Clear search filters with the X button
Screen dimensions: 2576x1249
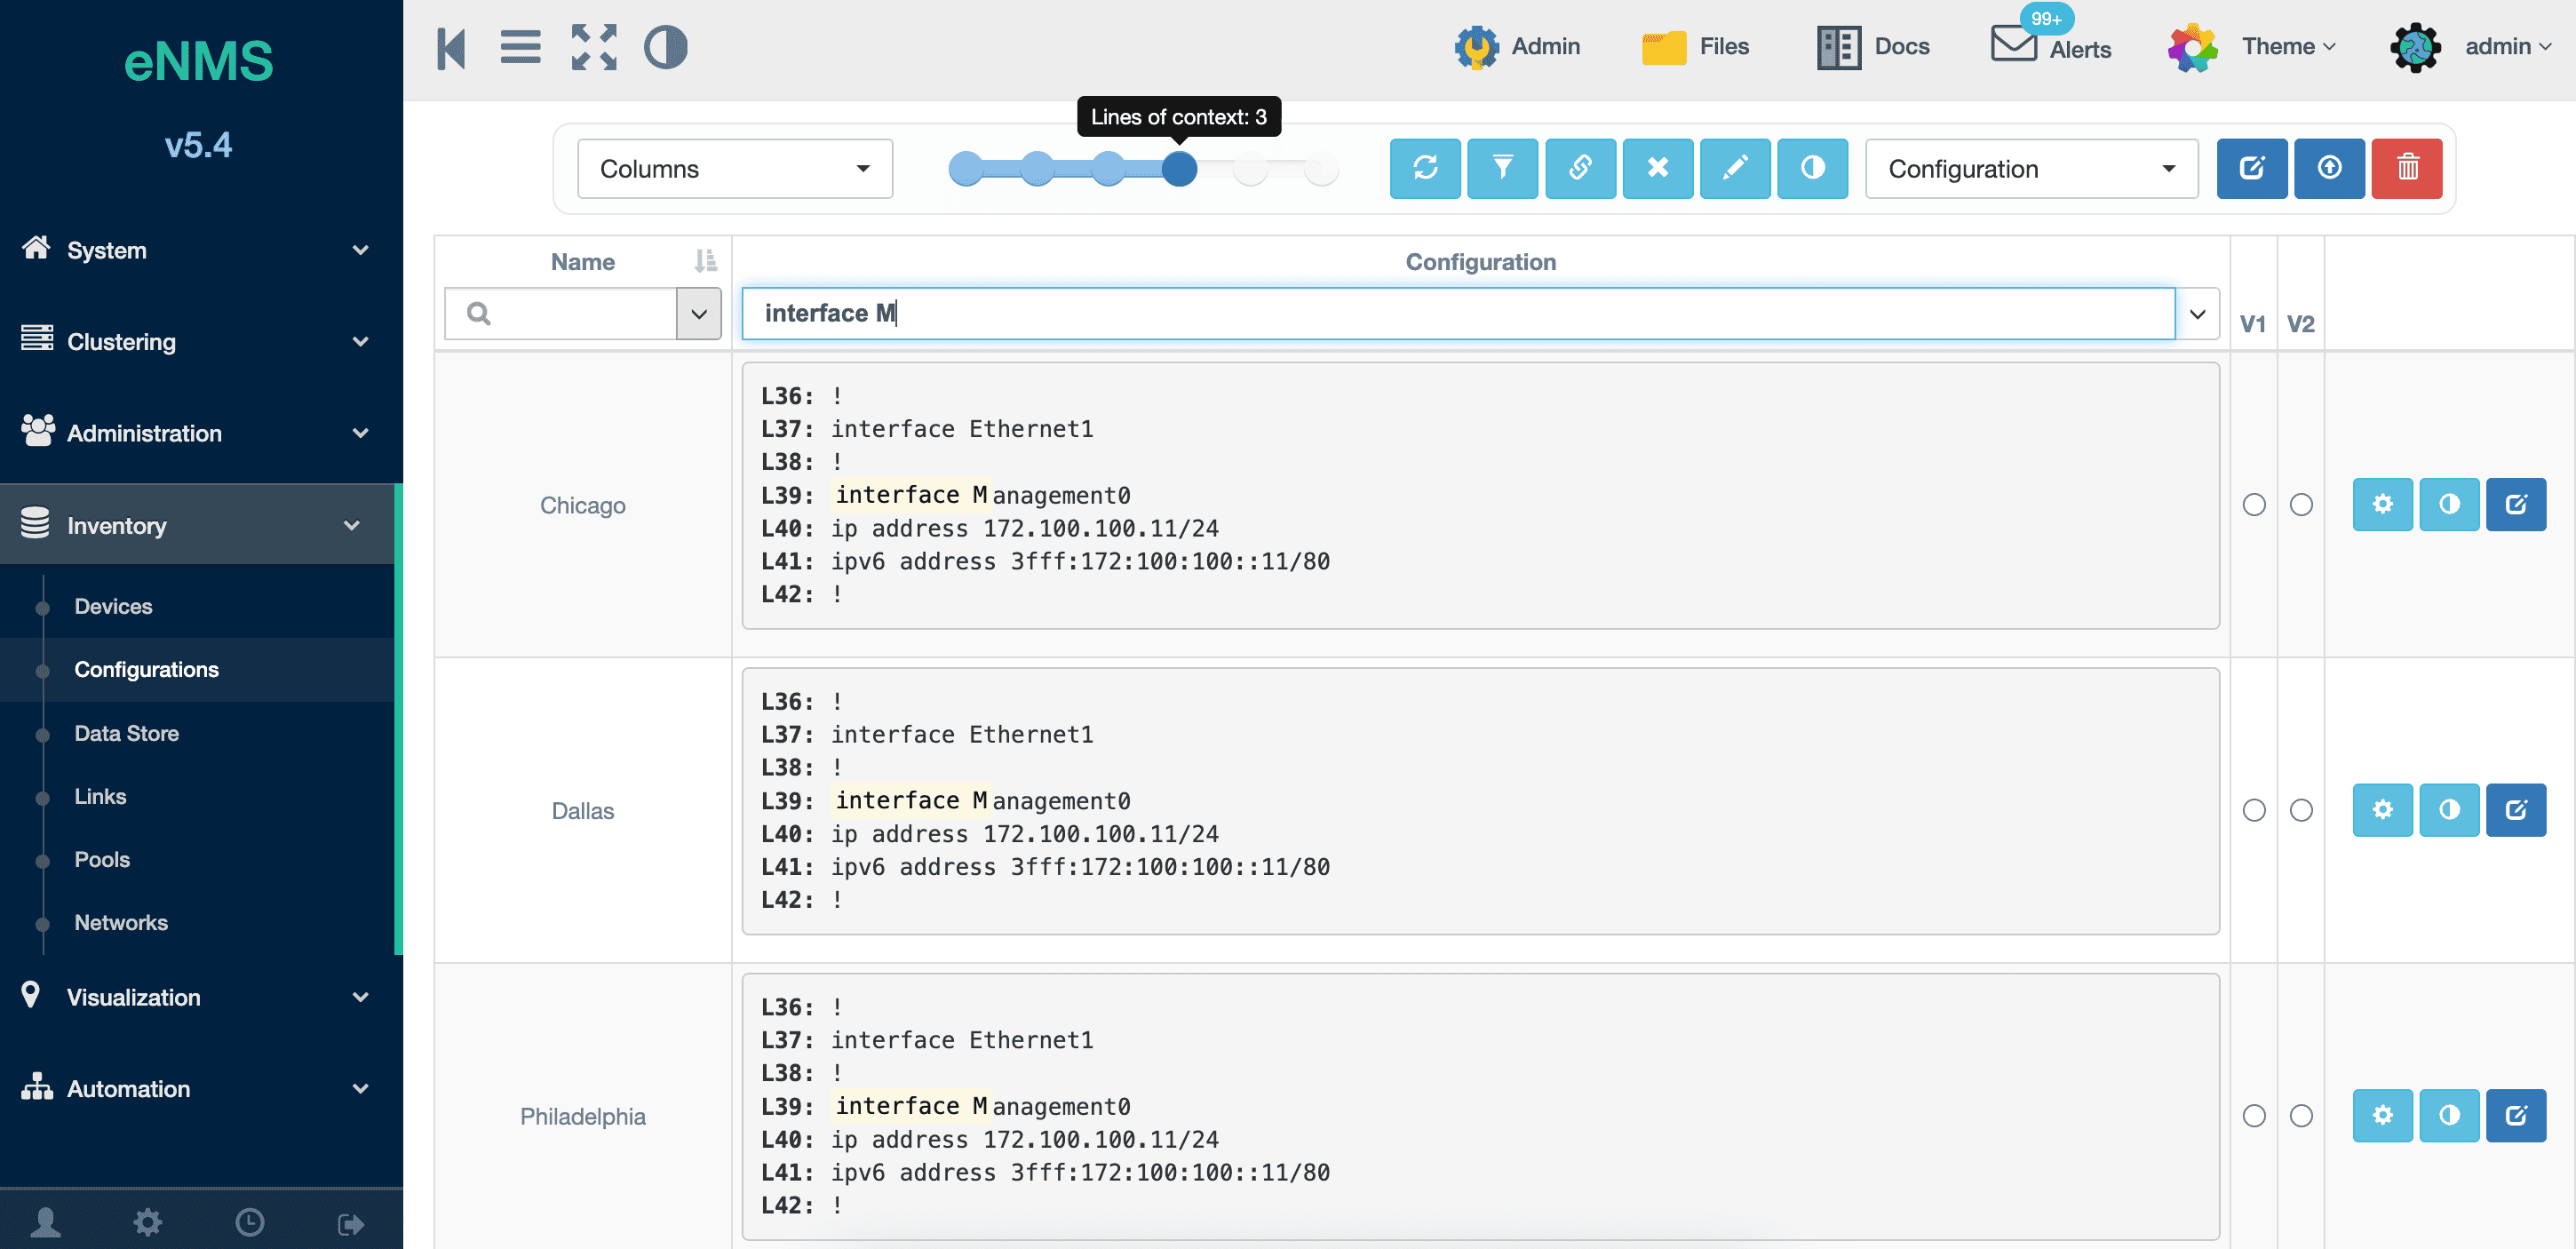pos(1658,168)
